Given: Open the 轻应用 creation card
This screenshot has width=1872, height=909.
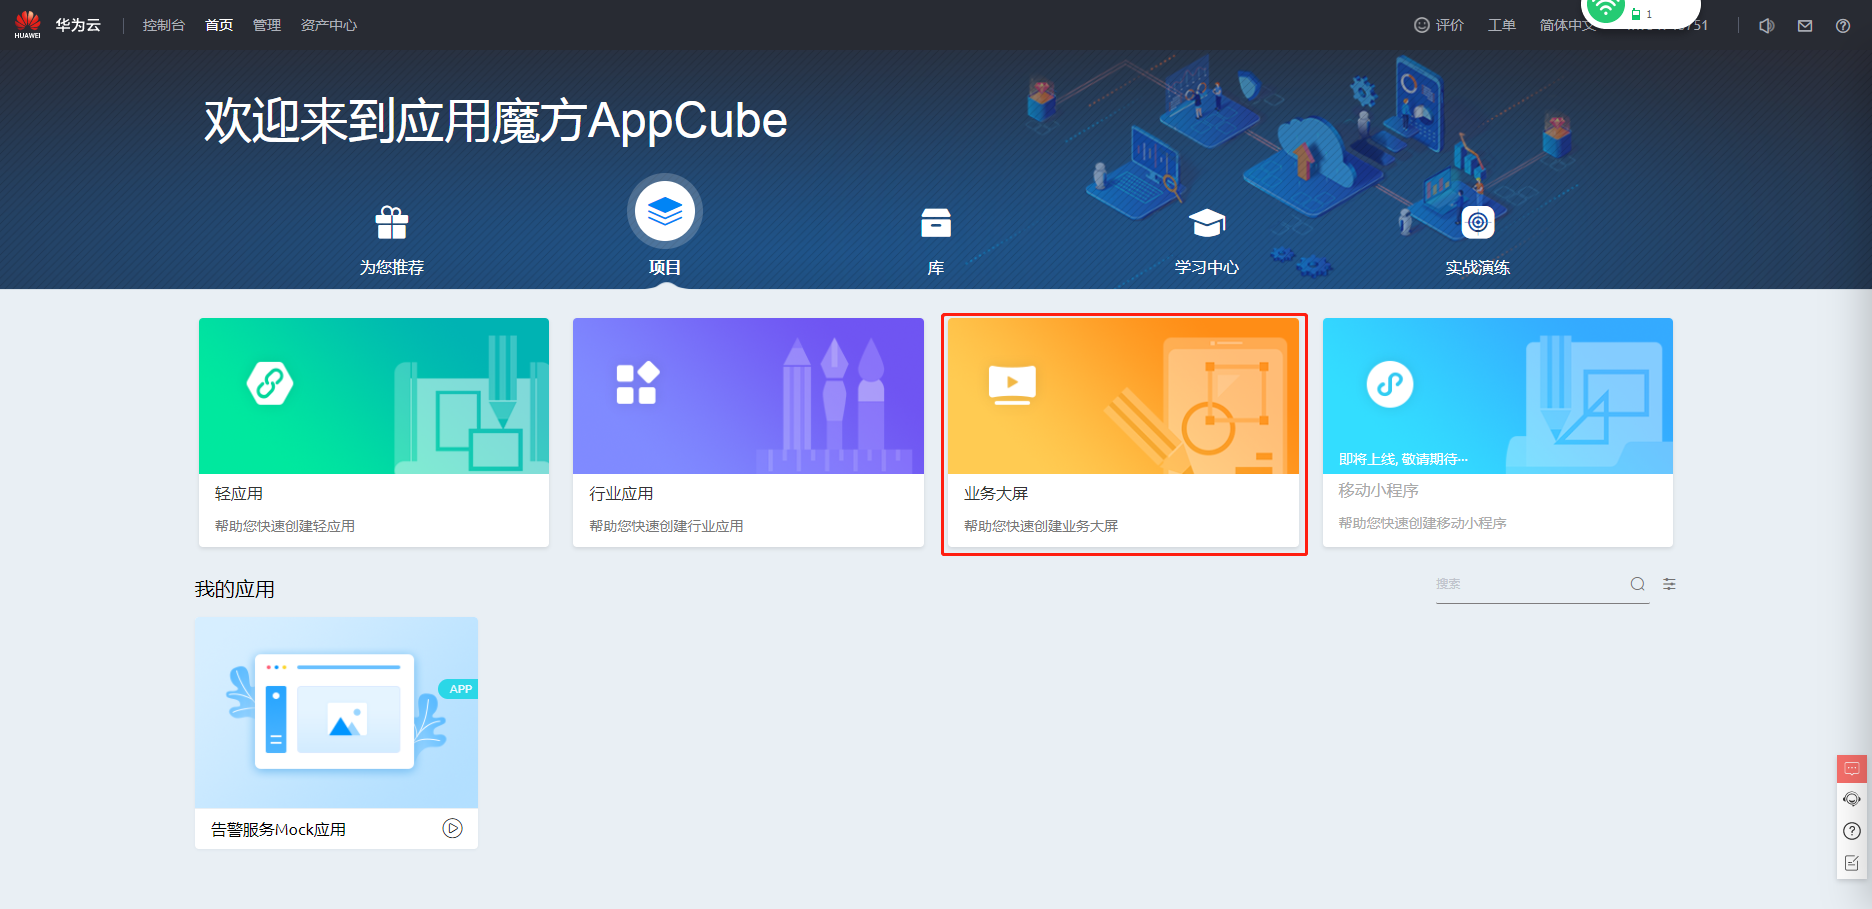Looking at the screenshot, I should coord(374,432).
